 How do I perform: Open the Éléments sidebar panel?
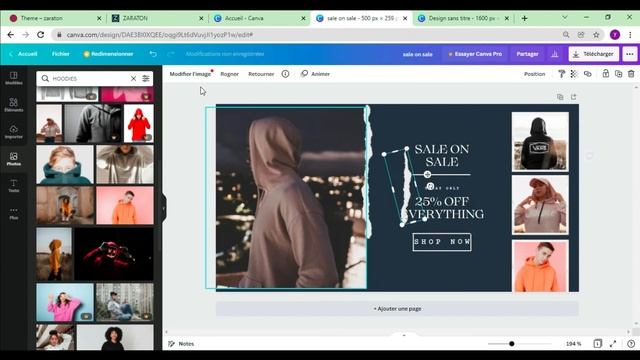click(x=13, y=105)
